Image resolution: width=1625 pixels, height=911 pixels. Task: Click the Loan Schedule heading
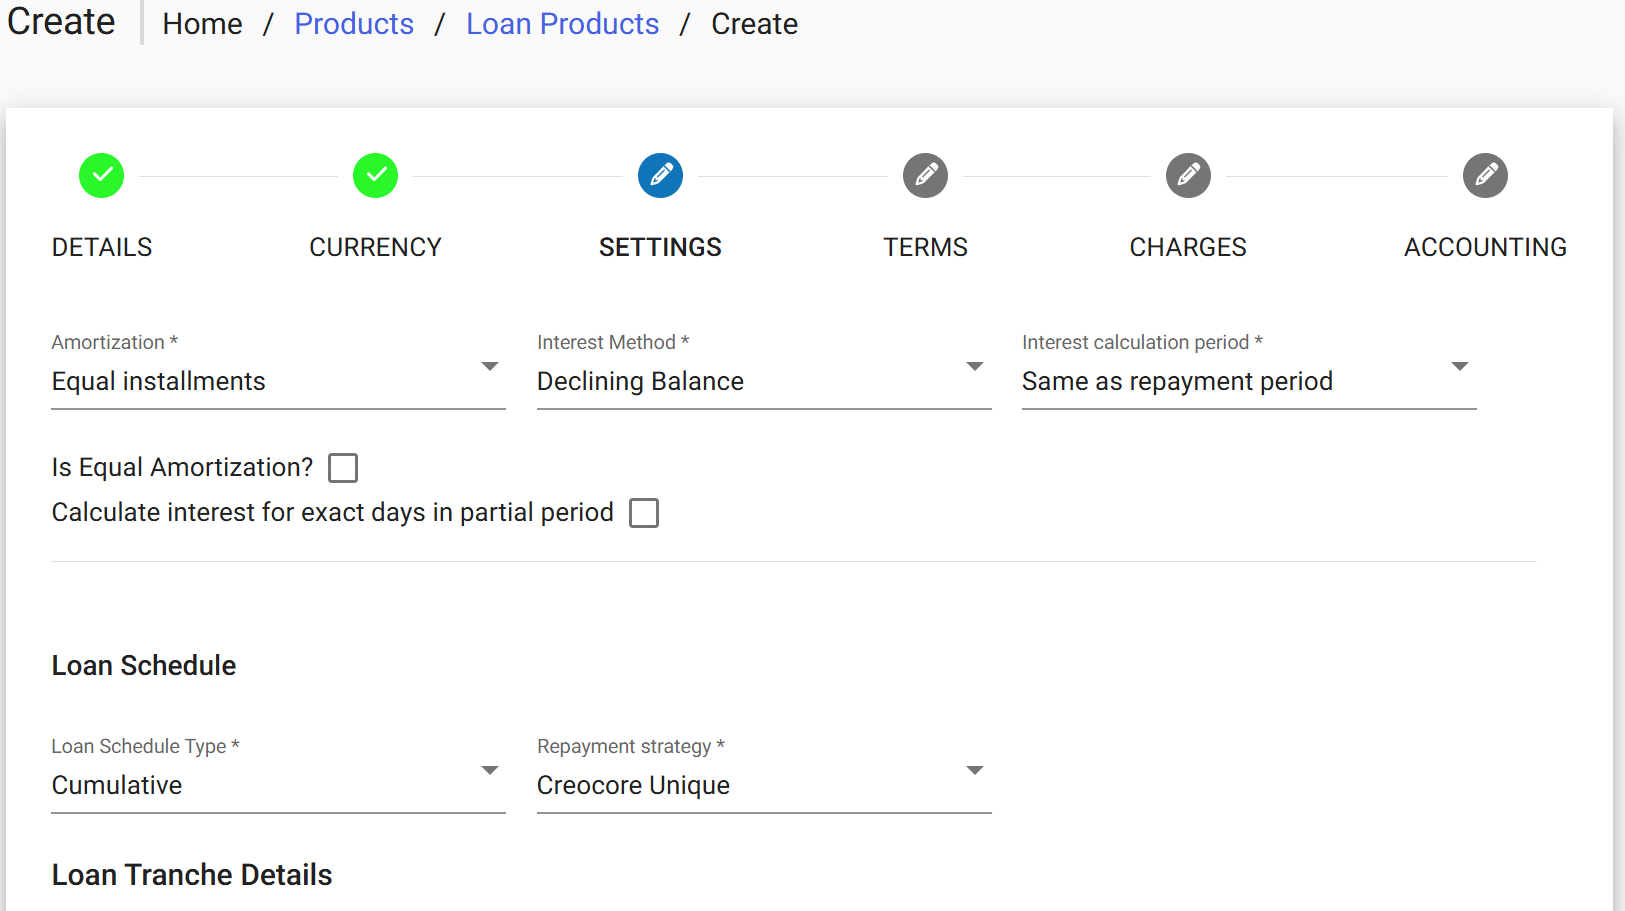click(144, 666)
